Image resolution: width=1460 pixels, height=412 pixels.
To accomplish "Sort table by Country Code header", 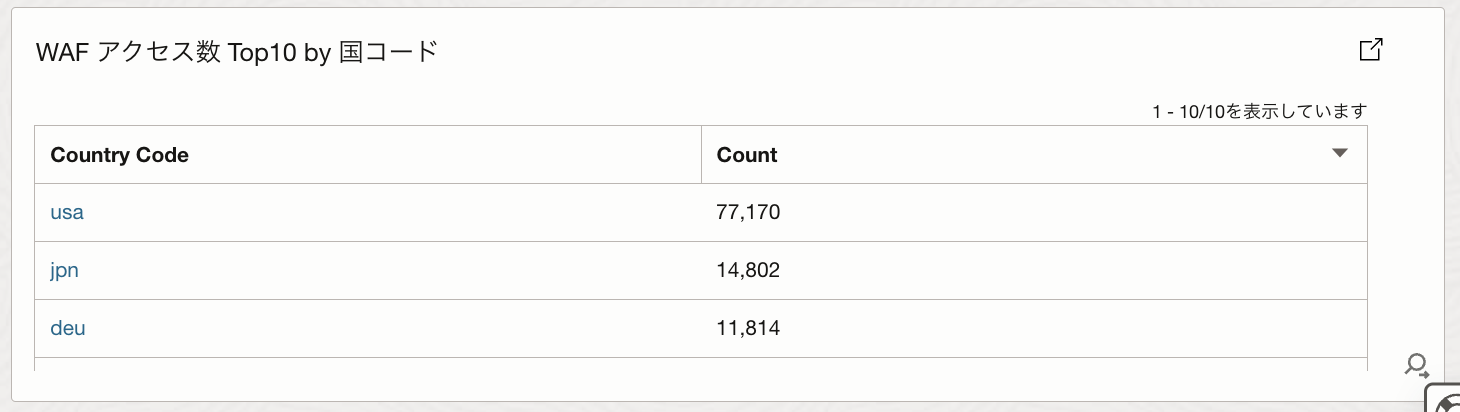I will tap(120, 155).
